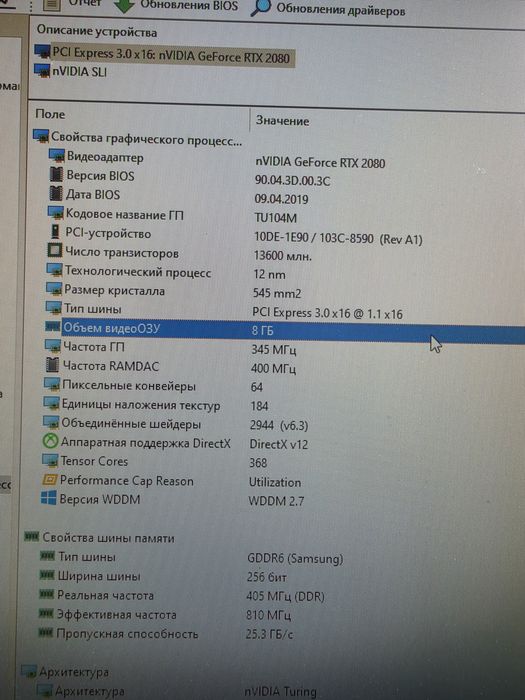
Task: Select PCI Express 3.0 x16 RTX 2080 device
Action: click(x=171, y=55)
